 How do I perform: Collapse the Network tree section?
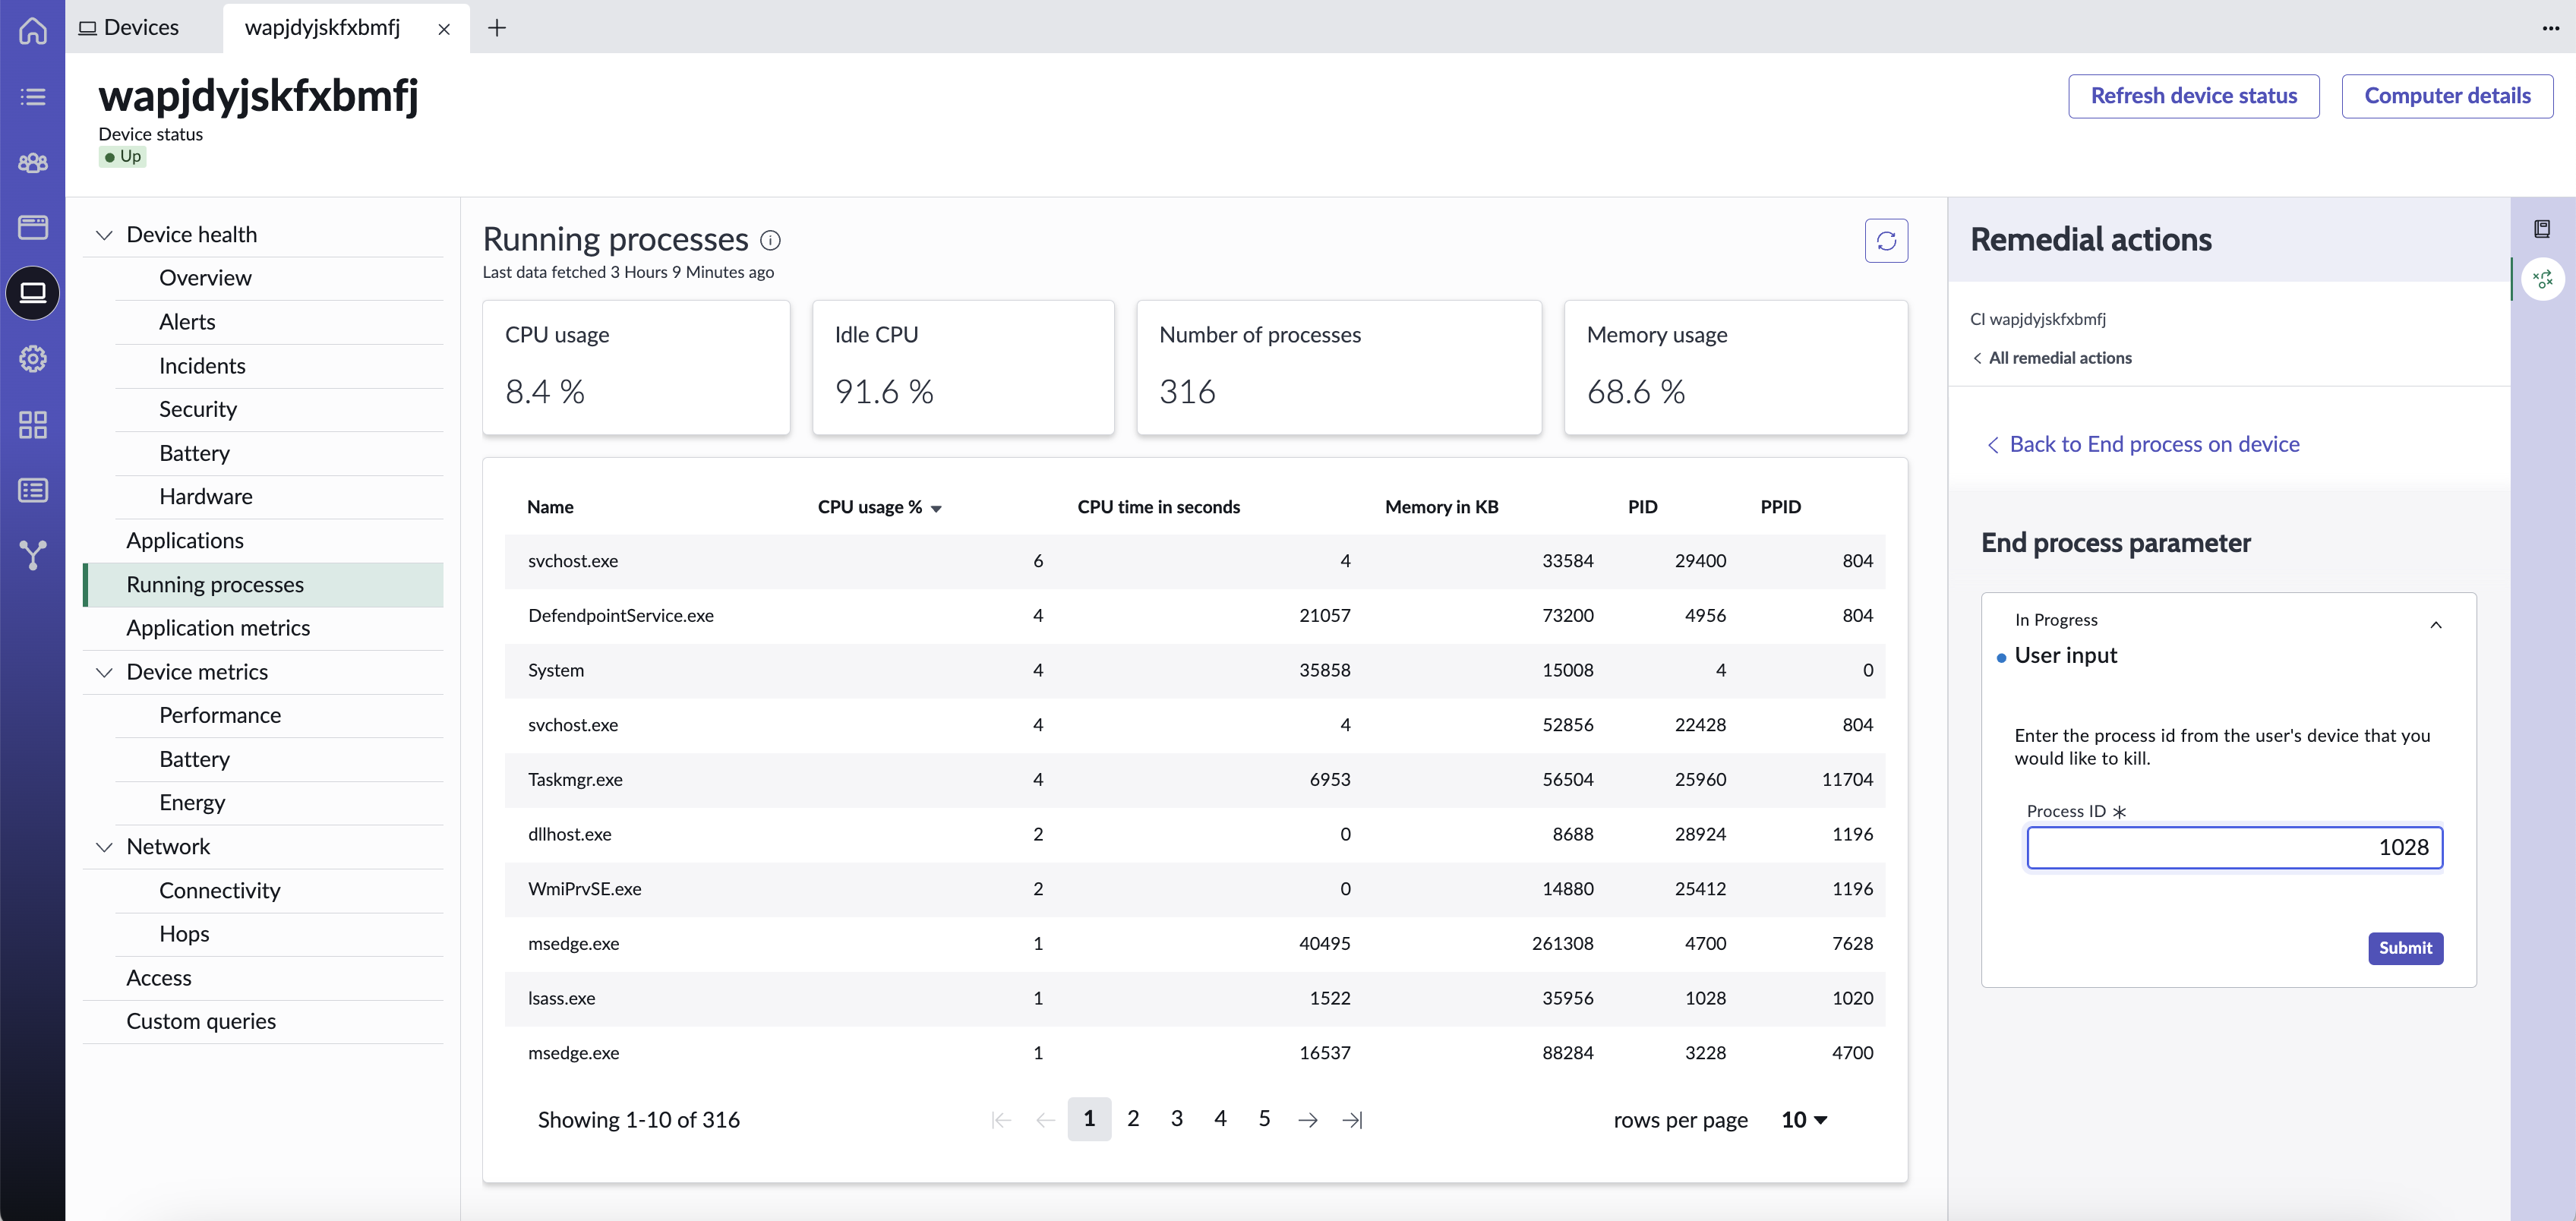(104, 847)
